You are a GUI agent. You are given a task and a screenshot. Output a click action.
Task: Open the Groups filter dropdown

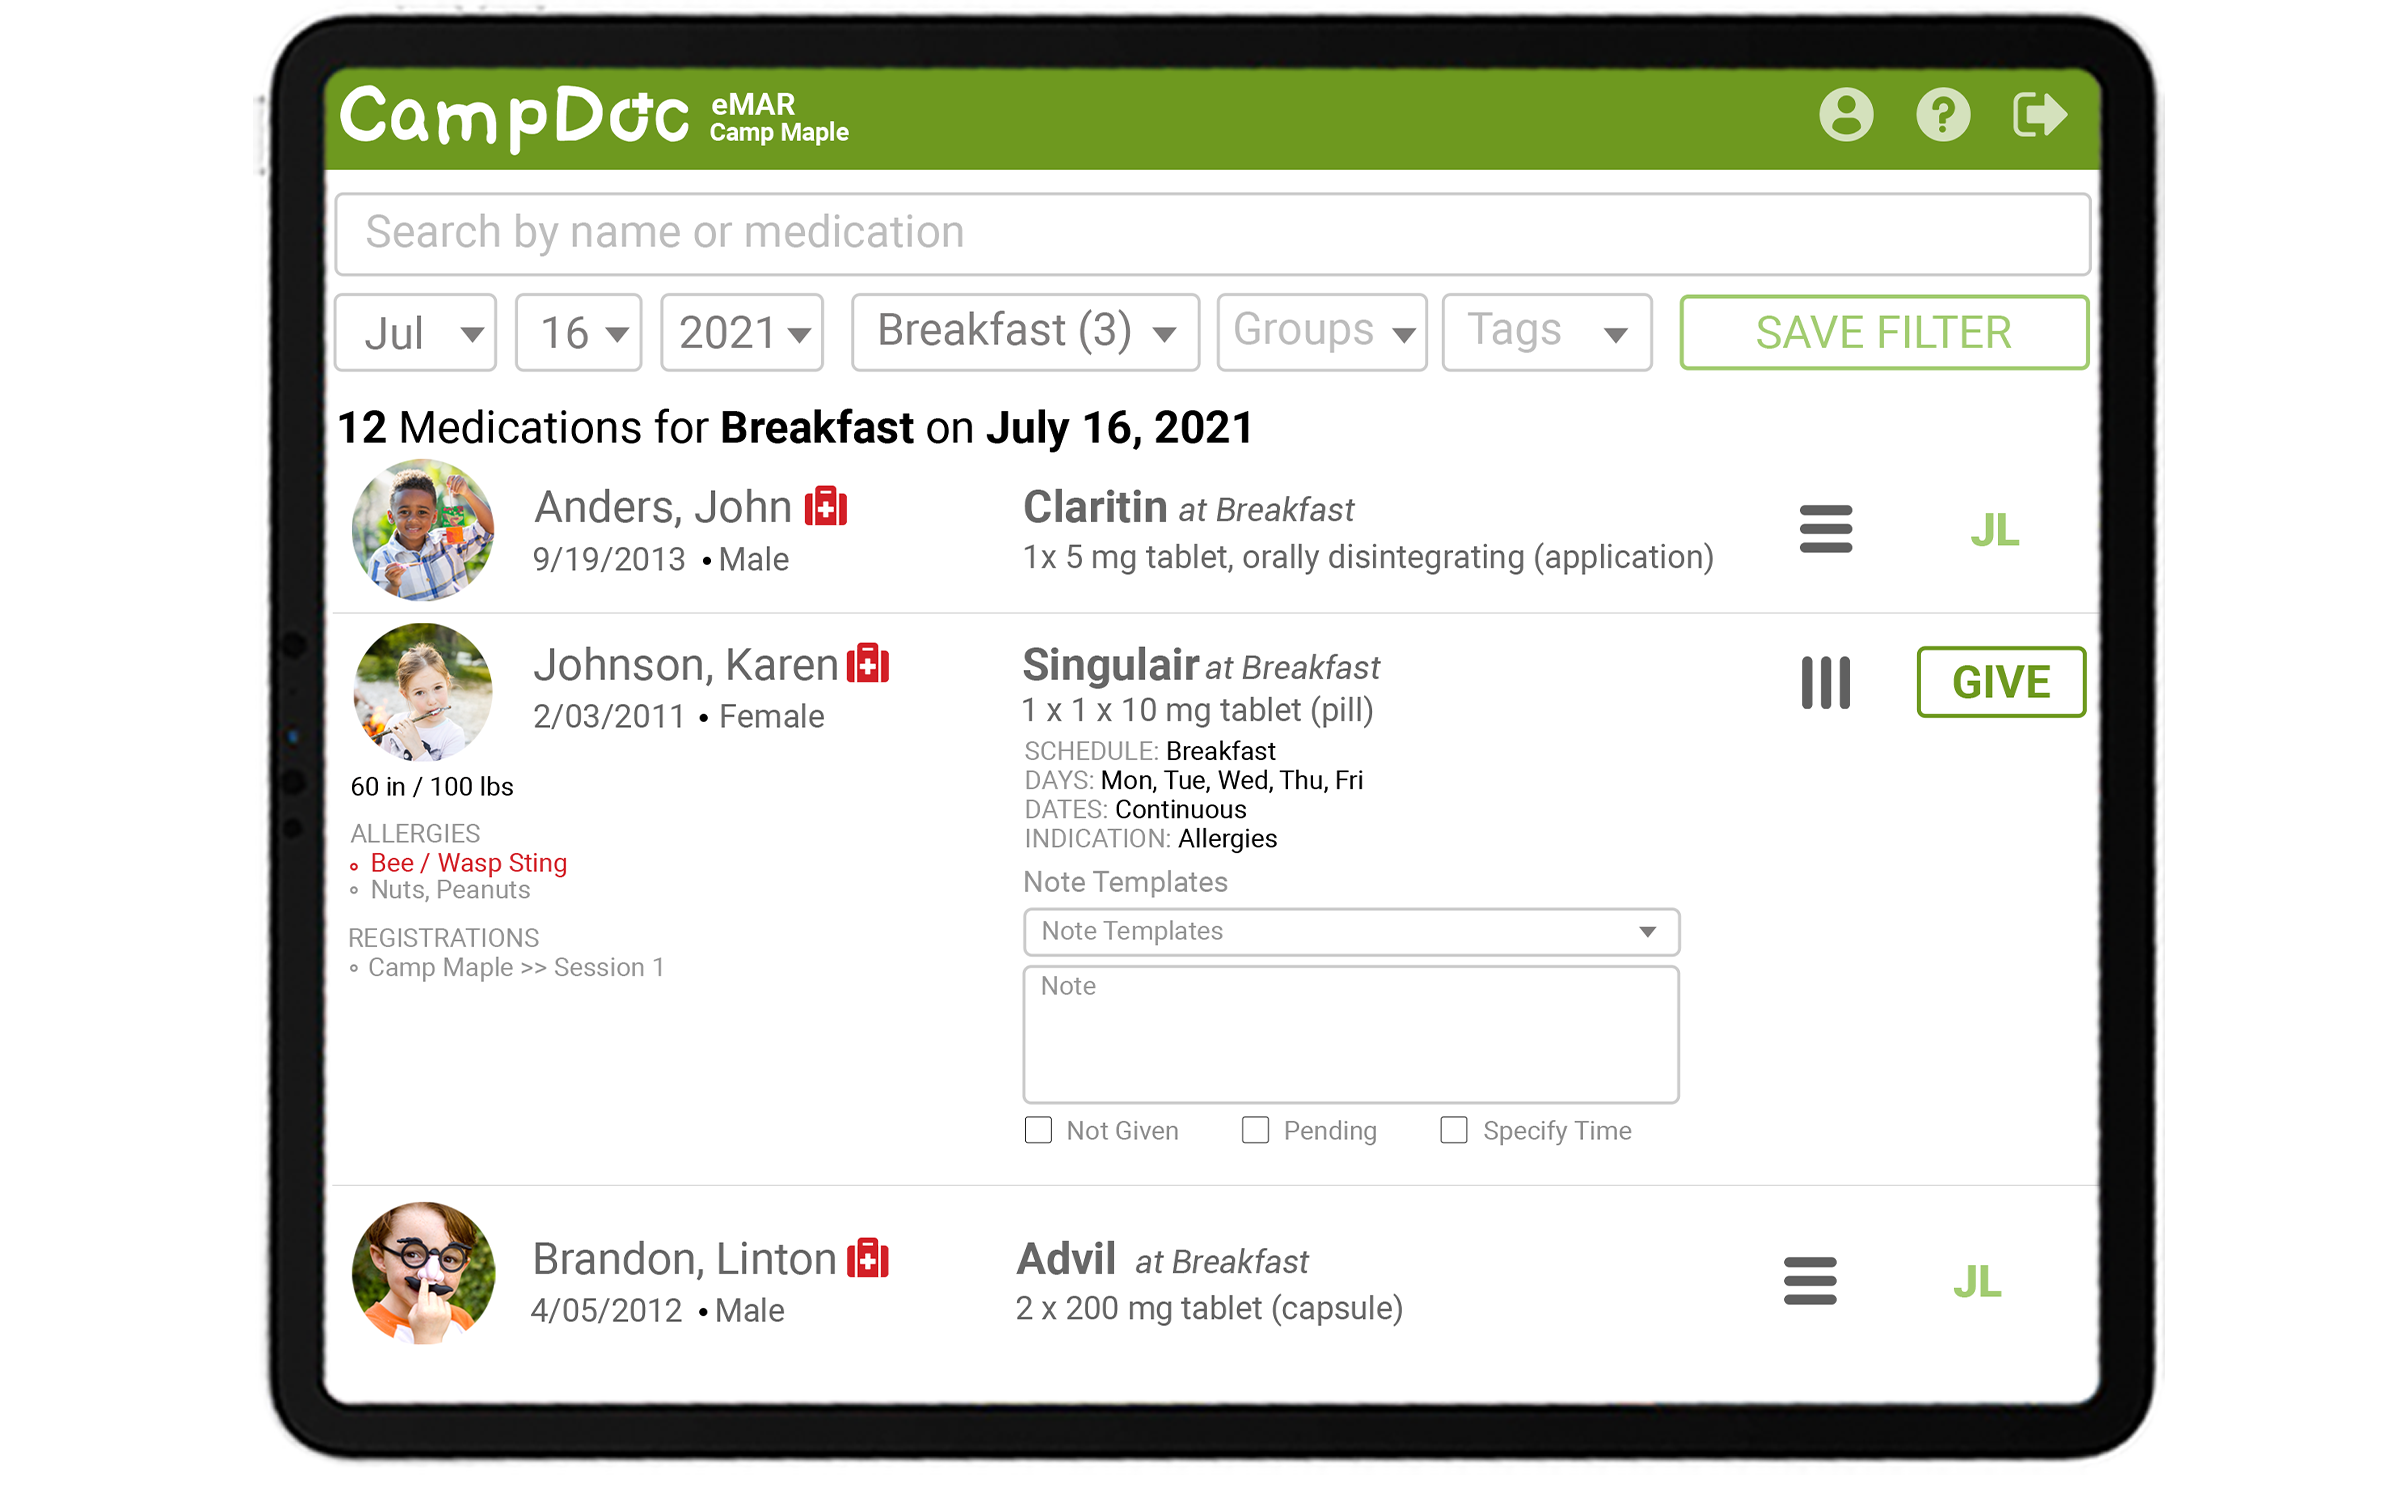point(1322,333)
